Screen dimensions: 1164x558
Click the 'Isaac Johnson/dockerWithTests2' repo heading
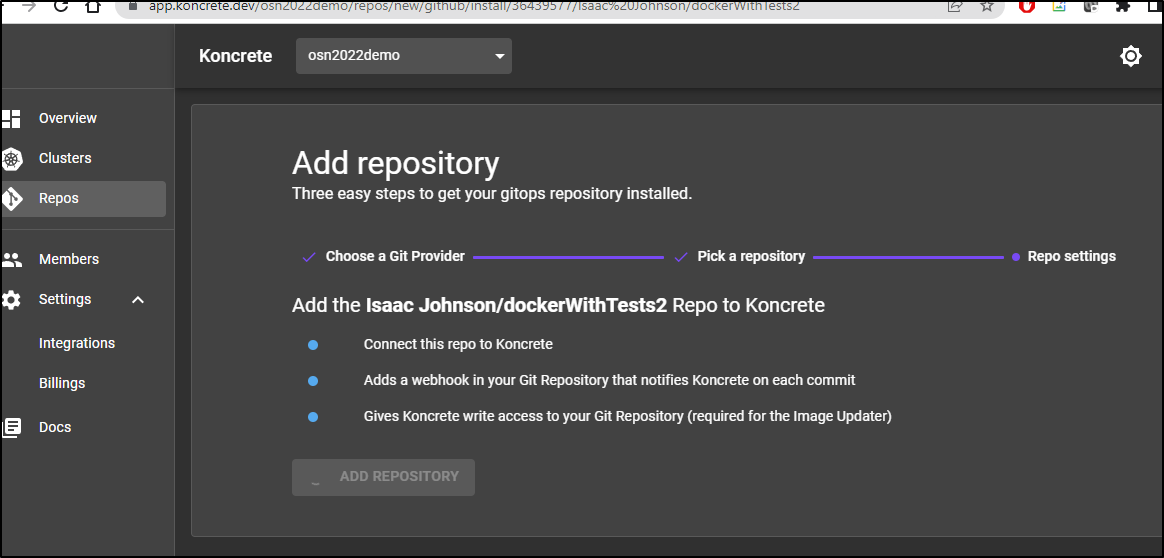[516, 305]
